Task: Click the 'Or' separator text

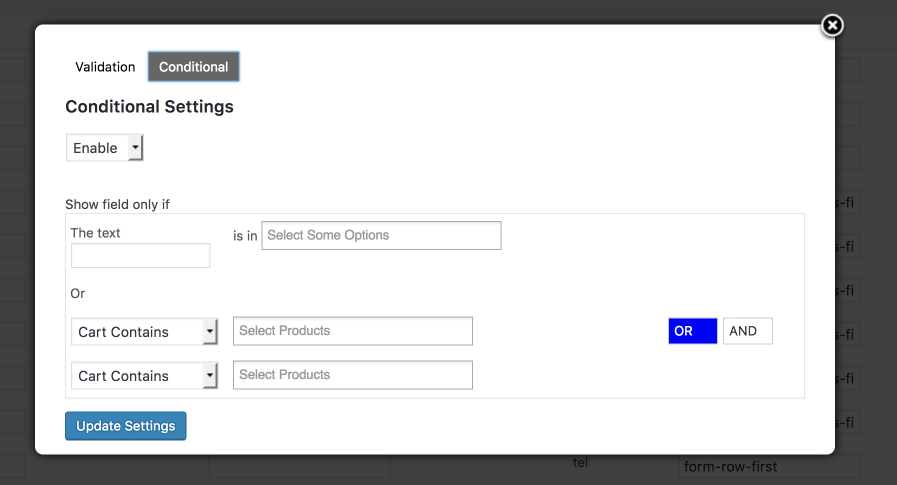Action: (78, 293)
